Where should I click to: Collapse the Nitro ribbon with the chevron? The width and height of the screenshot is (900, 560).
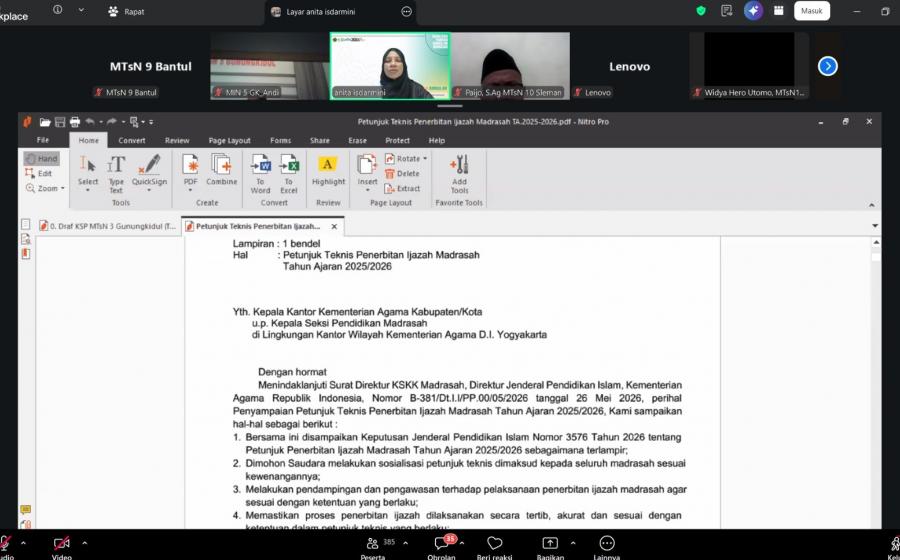[x=871, y=205]
